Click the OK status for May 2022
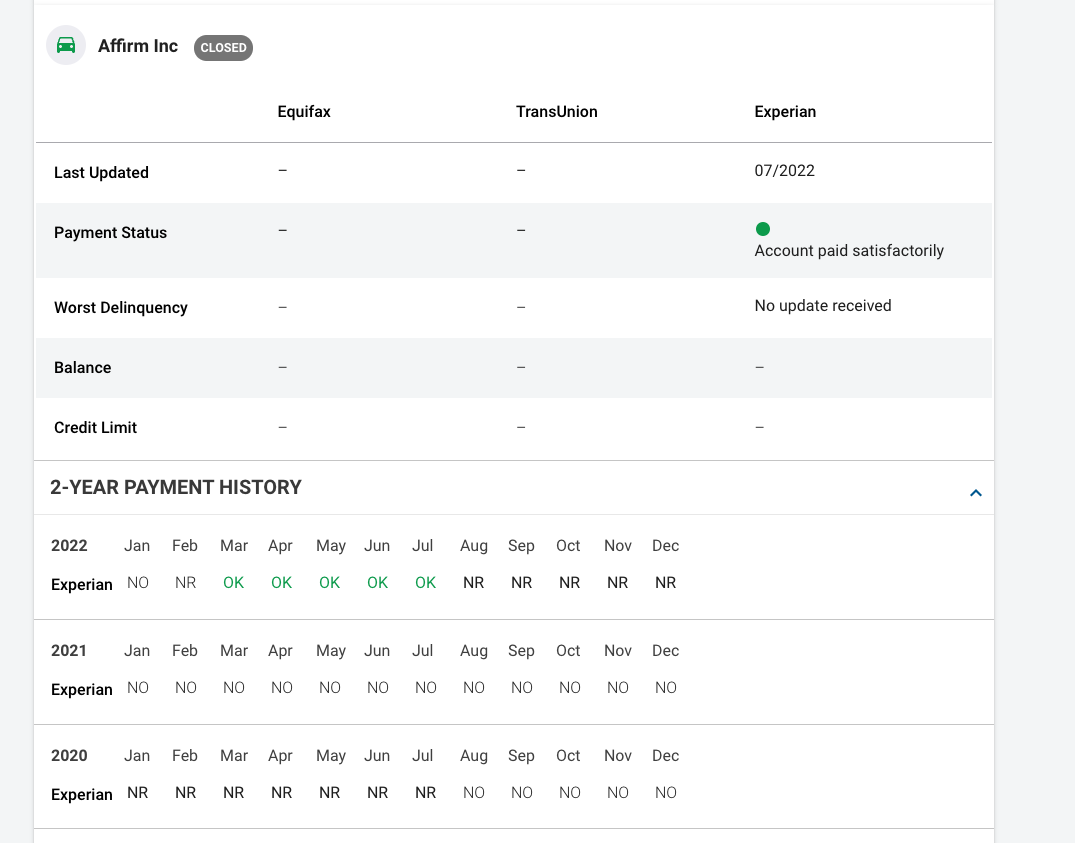The width and height of the screenshot is (1075, 843). [x=329, y=583]
